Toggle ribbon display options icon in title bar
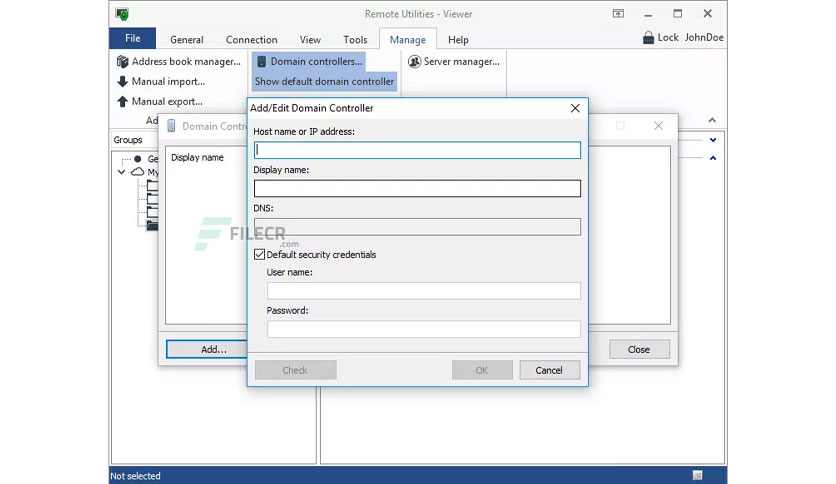The height and width of the screenshot is (484, 836). coord(618,14)
